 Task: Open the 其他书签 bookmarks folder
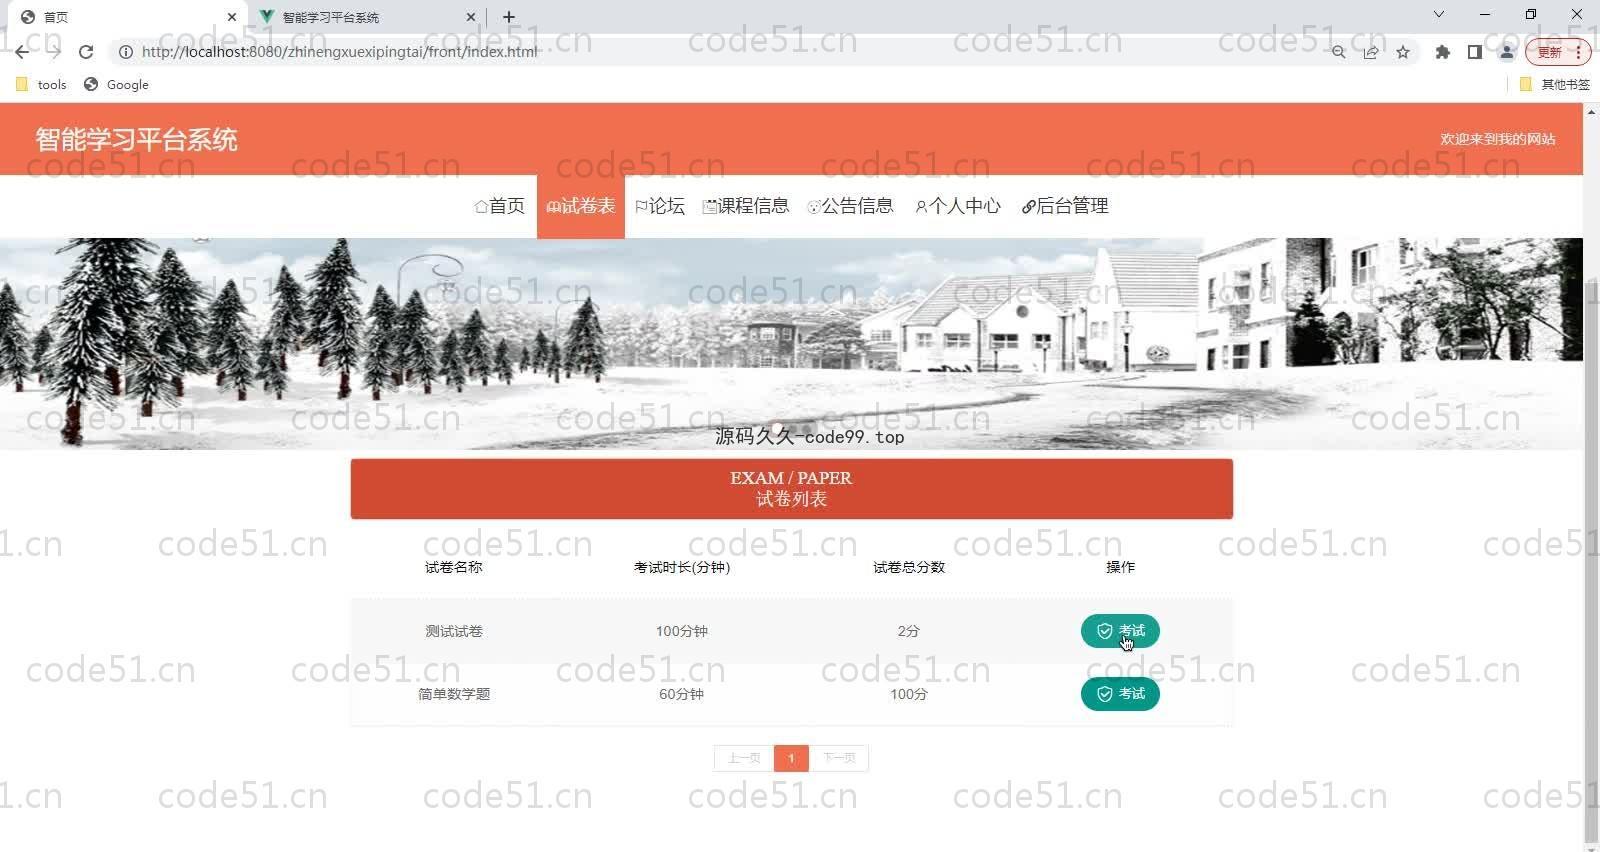[1554, 85]
